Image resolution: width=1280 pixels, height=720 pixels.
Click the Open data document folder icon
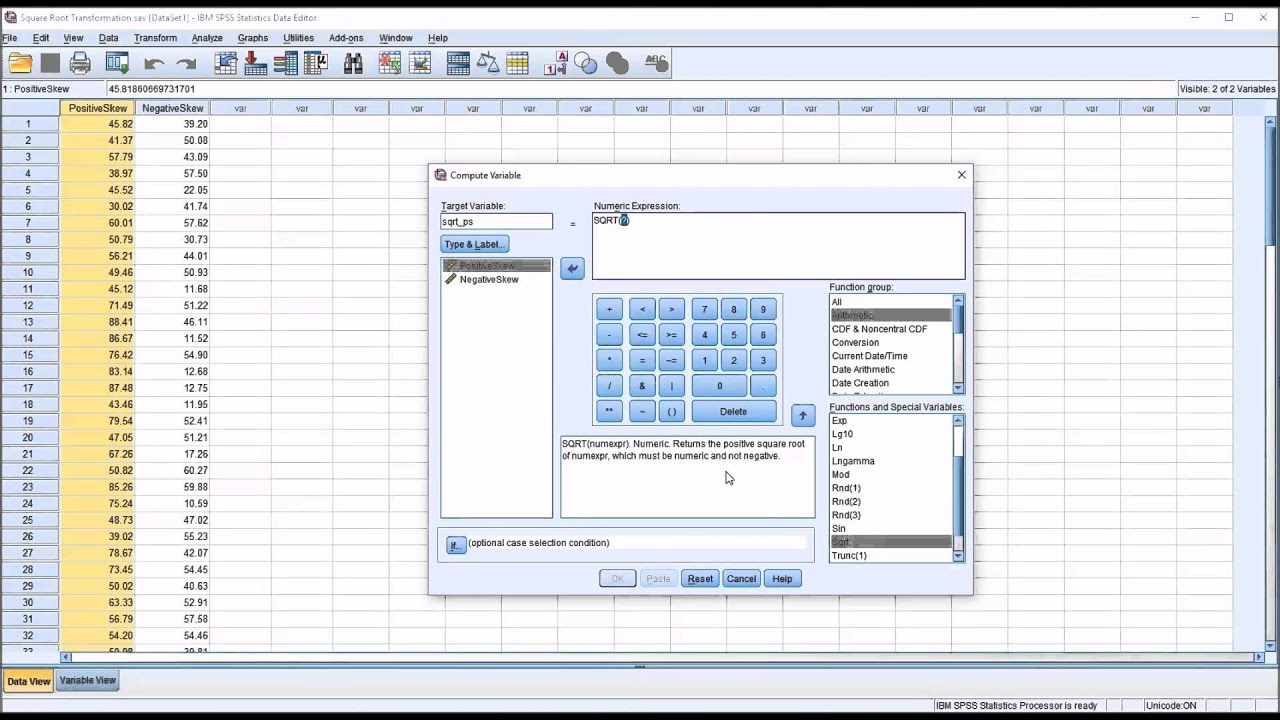(20, 63)
